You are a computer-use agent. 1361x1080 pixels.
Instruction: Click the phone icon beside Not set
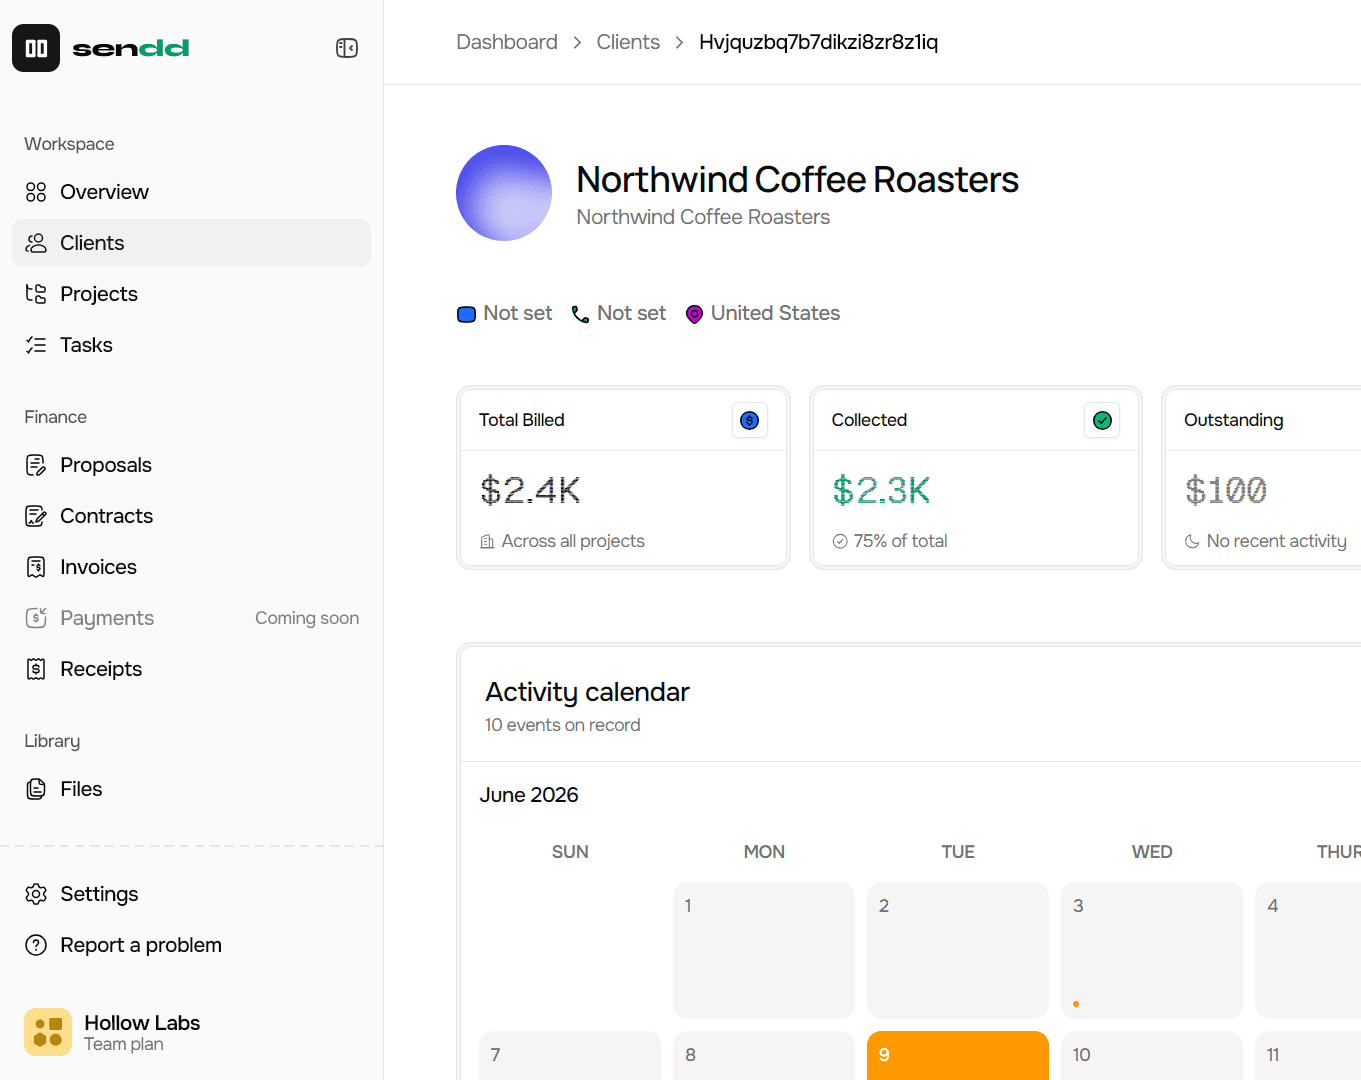click(580, 314)
